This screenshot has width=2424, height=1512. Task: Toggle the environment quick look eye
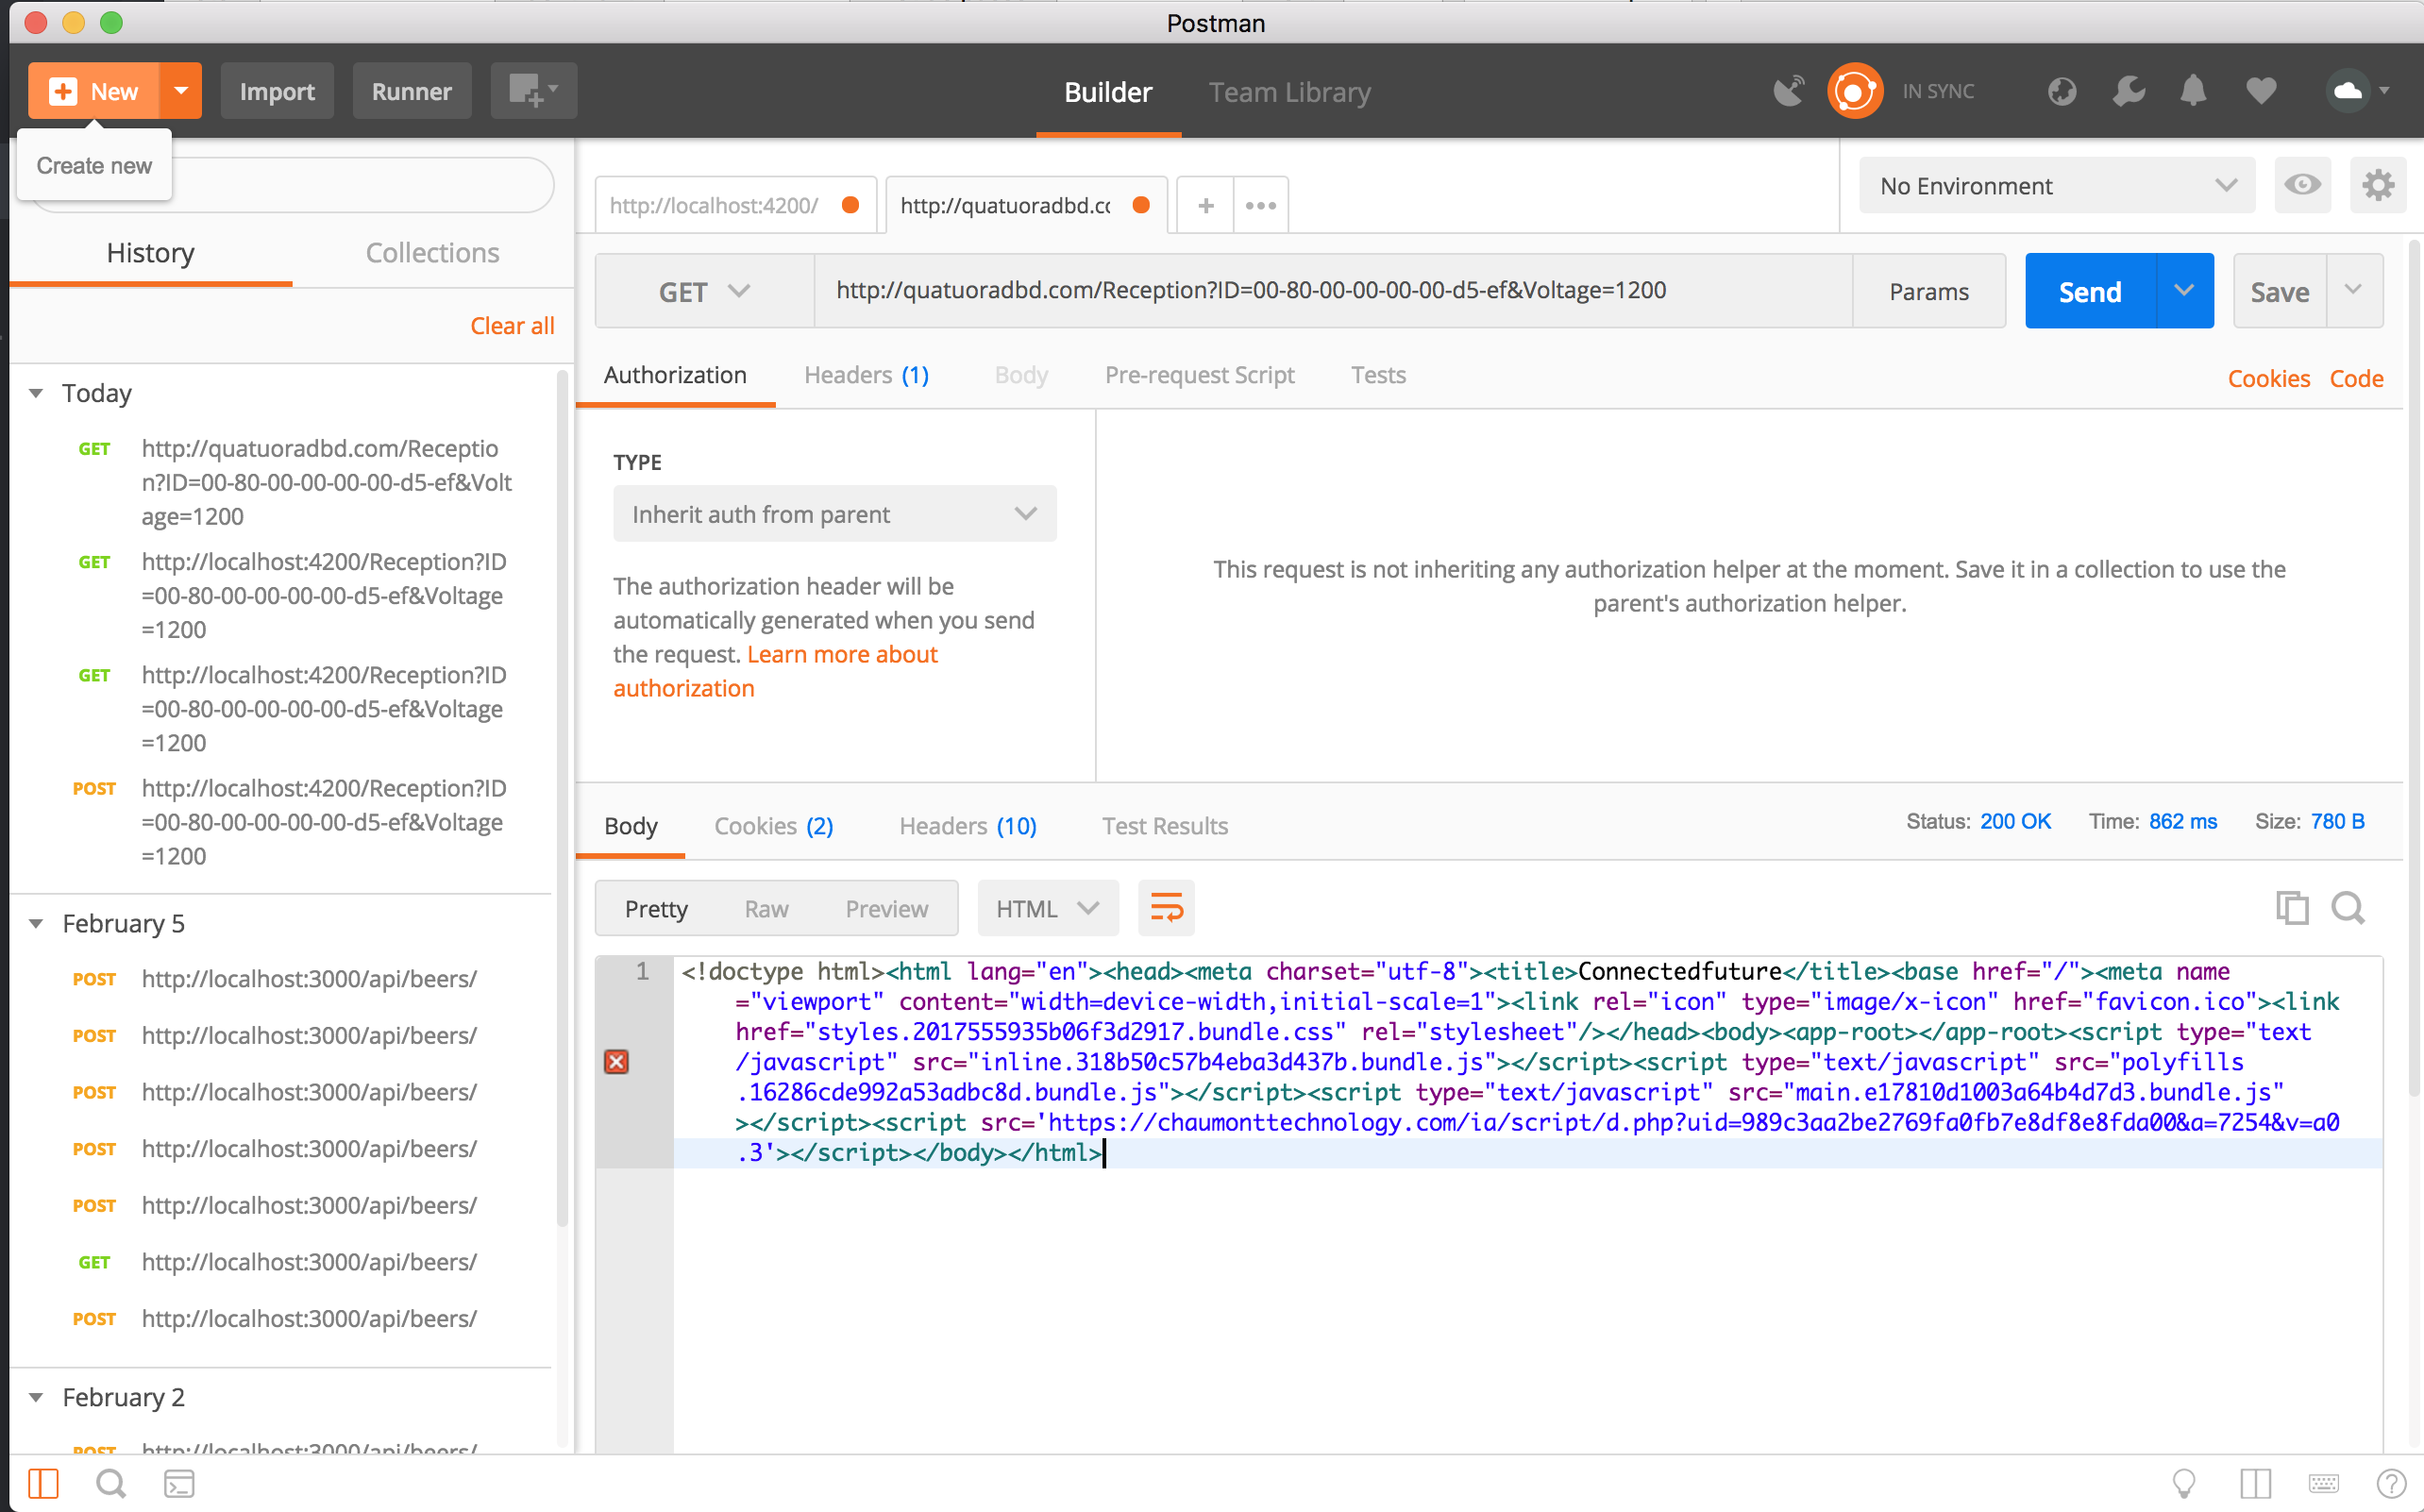click(x=2302, y=185)
